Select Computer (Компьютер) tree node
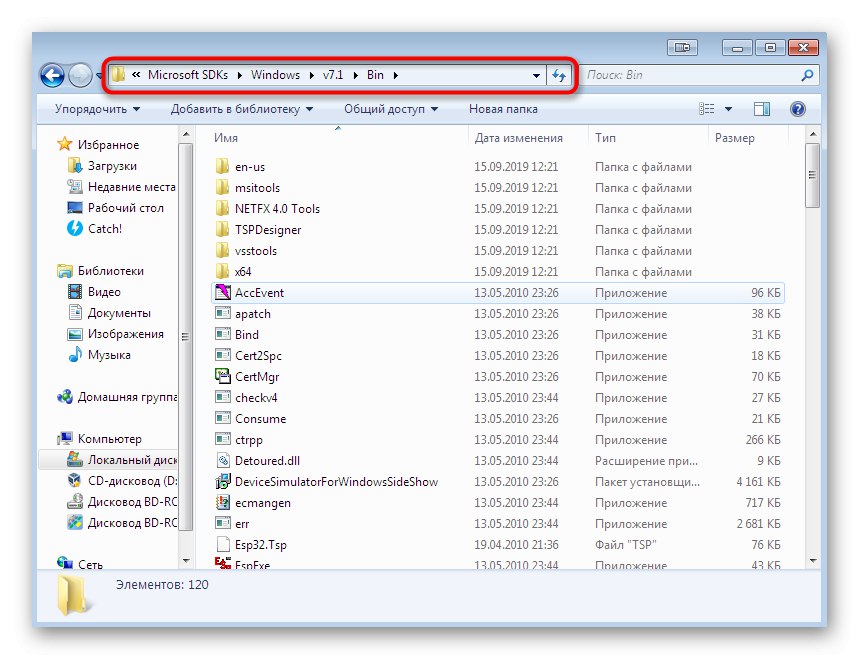Screen dimensions: 859x659 [110, 439]
